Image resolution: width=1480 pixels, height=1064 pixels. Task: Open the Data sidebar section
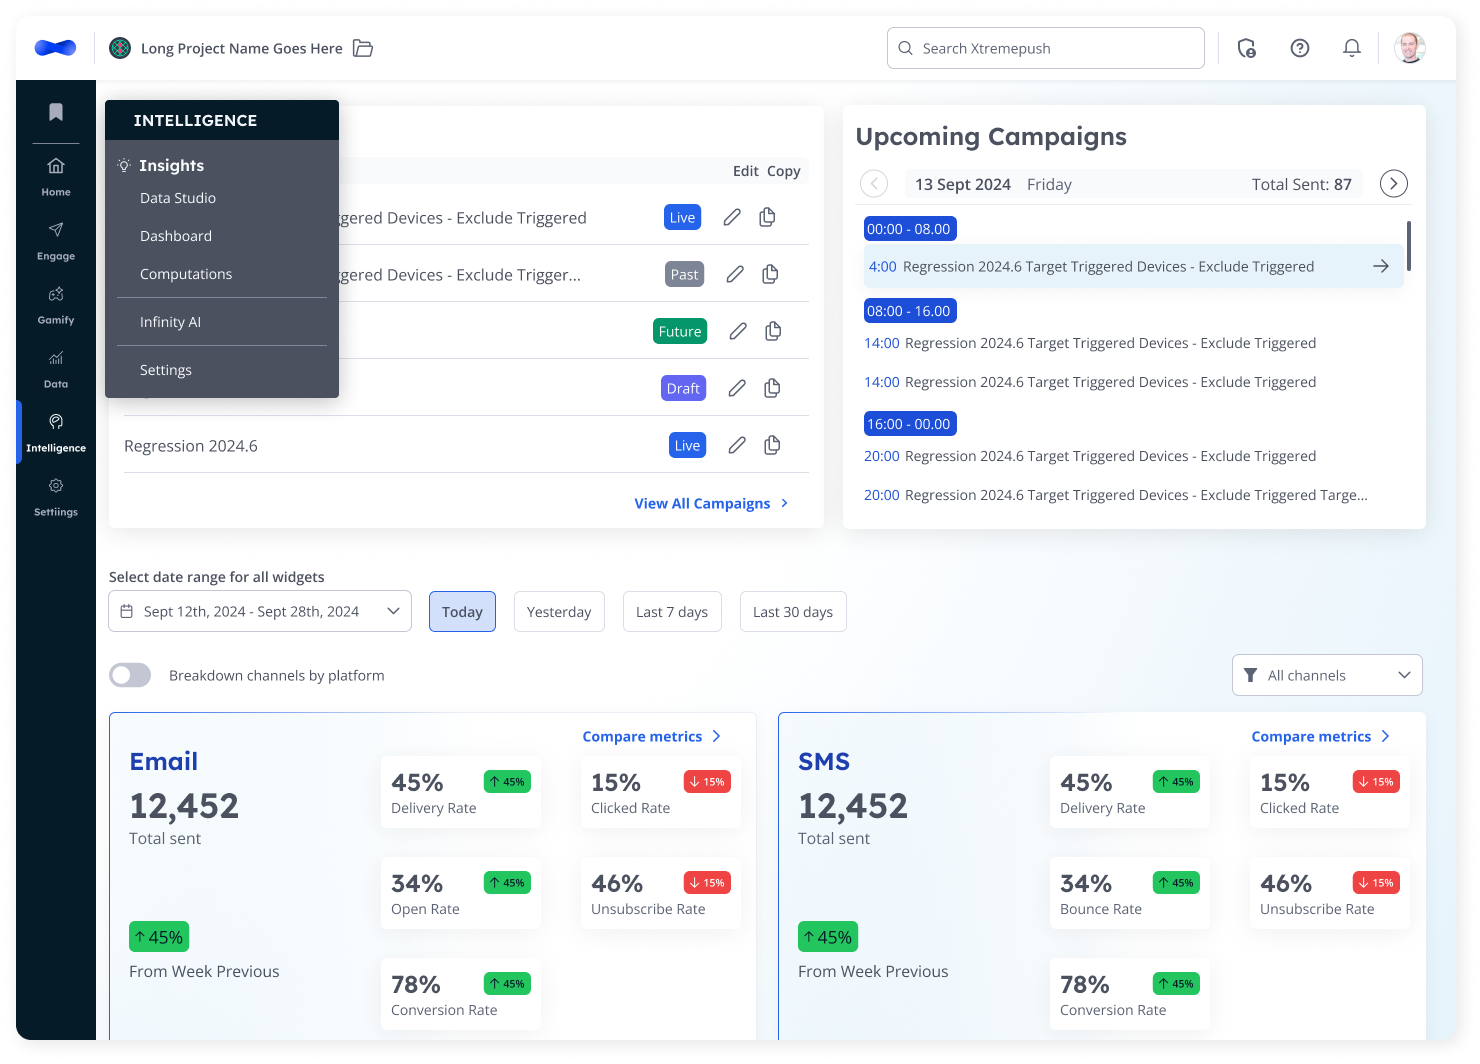pos(56,369)
